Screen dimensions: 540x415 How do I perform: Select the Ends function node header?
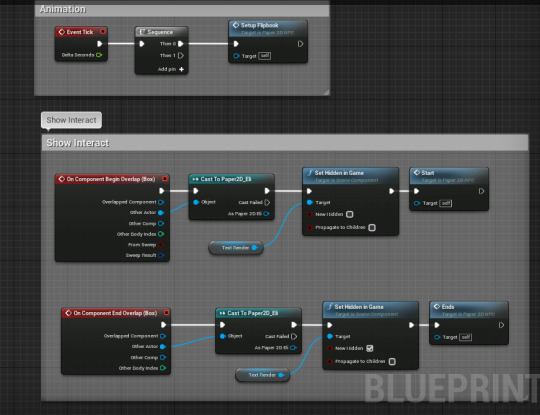tap(469, 310)
